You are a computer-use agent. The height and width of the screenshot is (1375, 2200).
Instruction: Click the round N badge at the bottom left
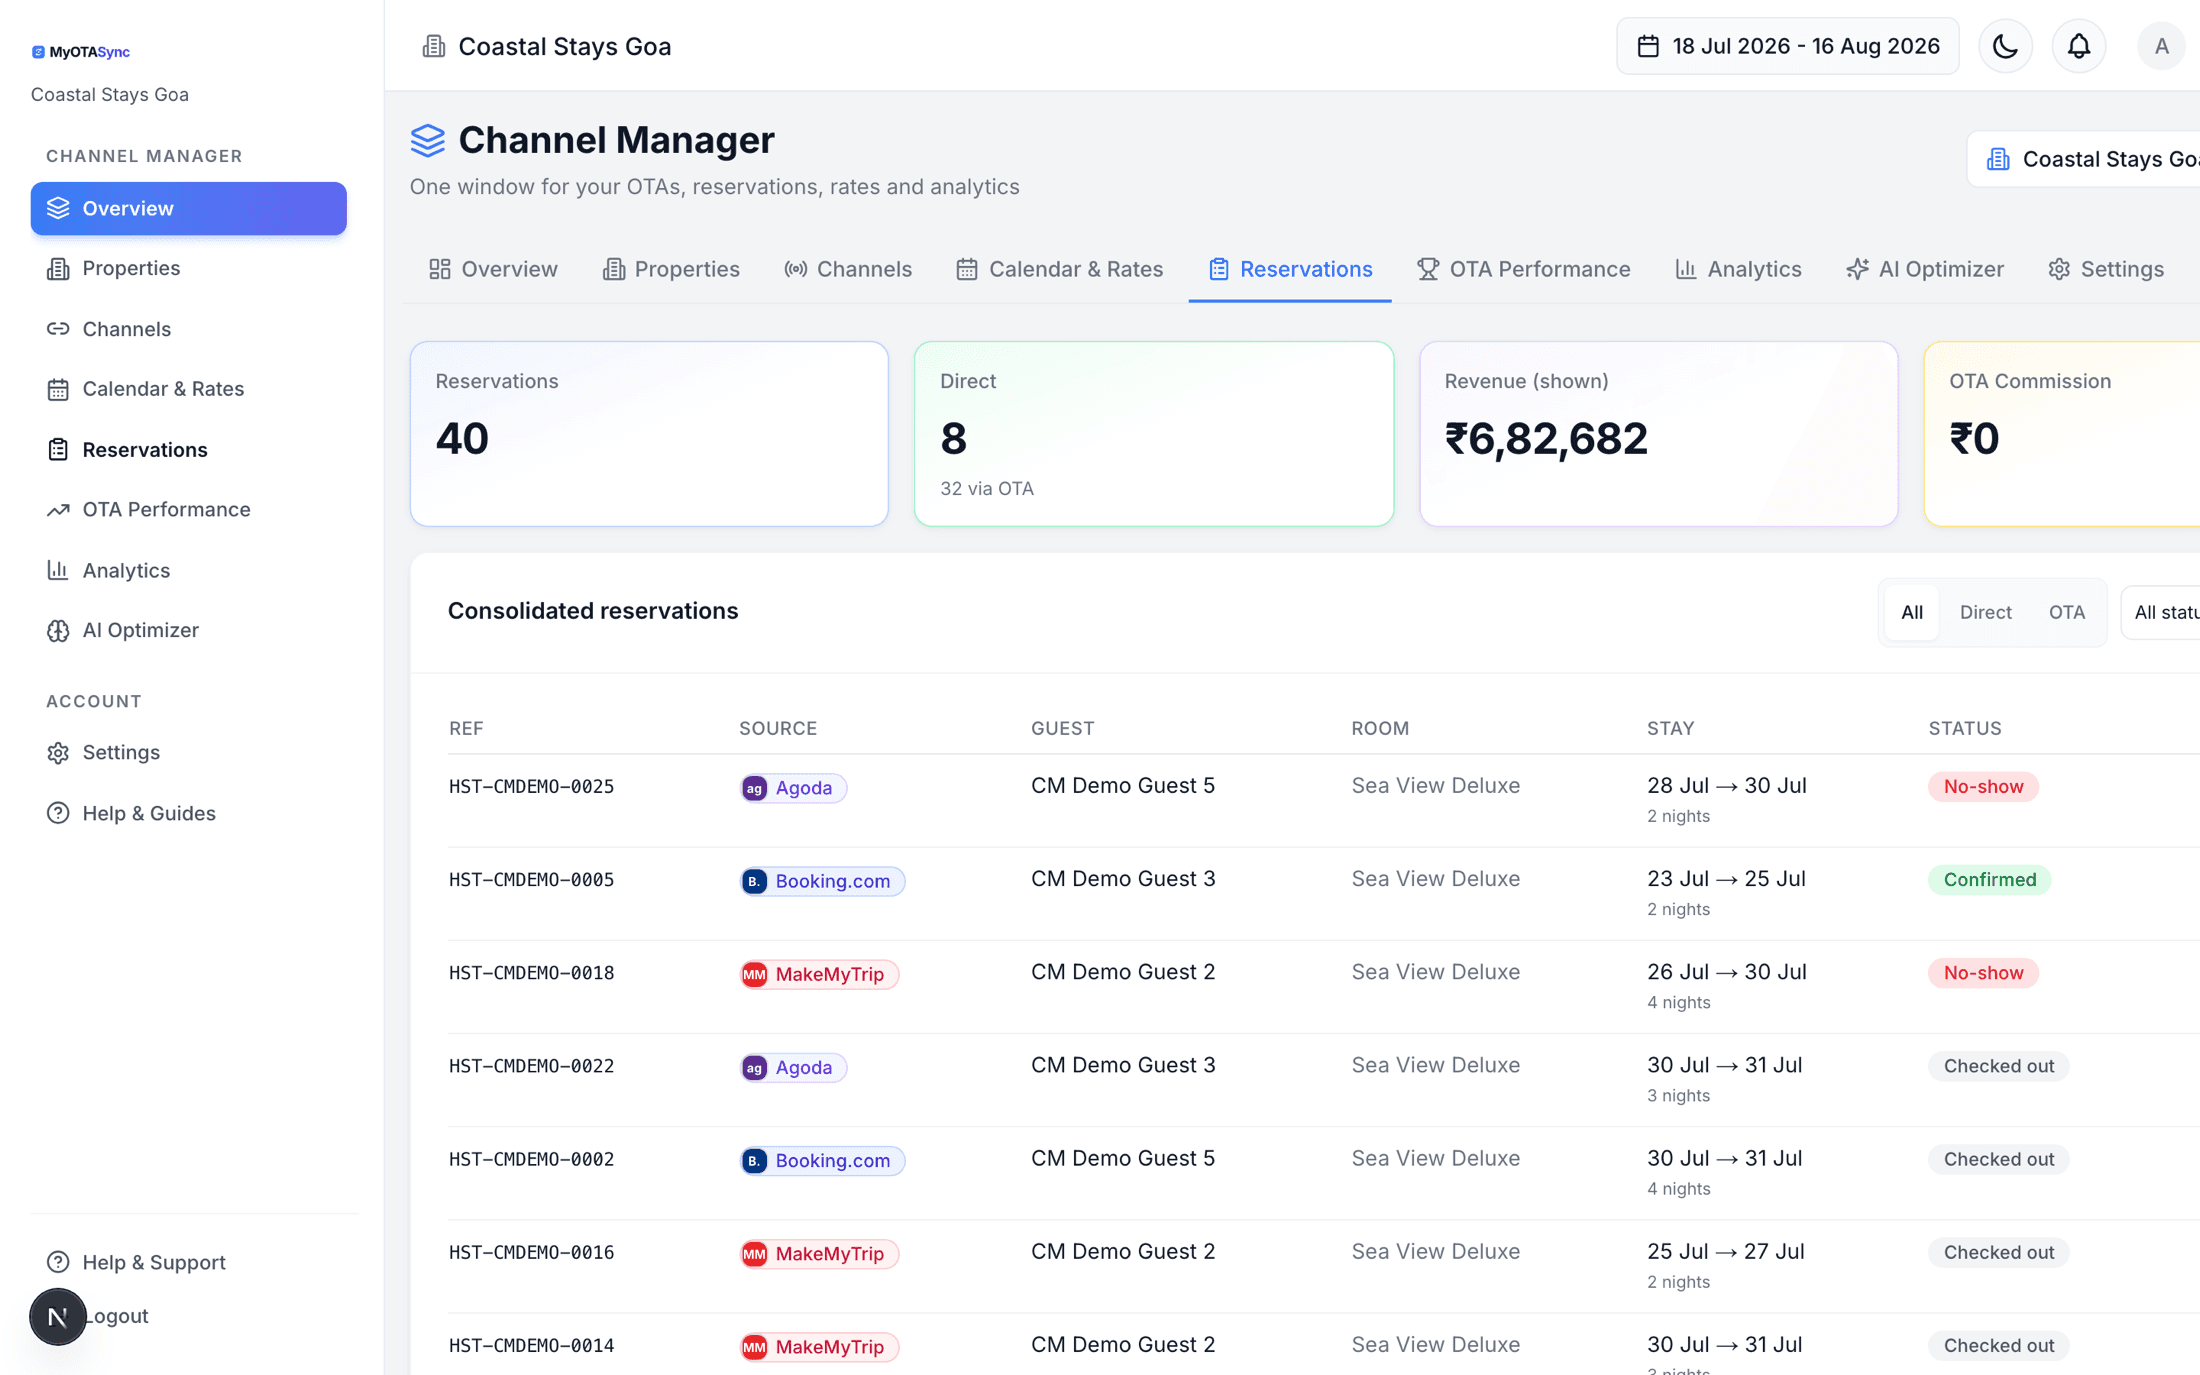pyautogui.click(x=57, y=1316)
